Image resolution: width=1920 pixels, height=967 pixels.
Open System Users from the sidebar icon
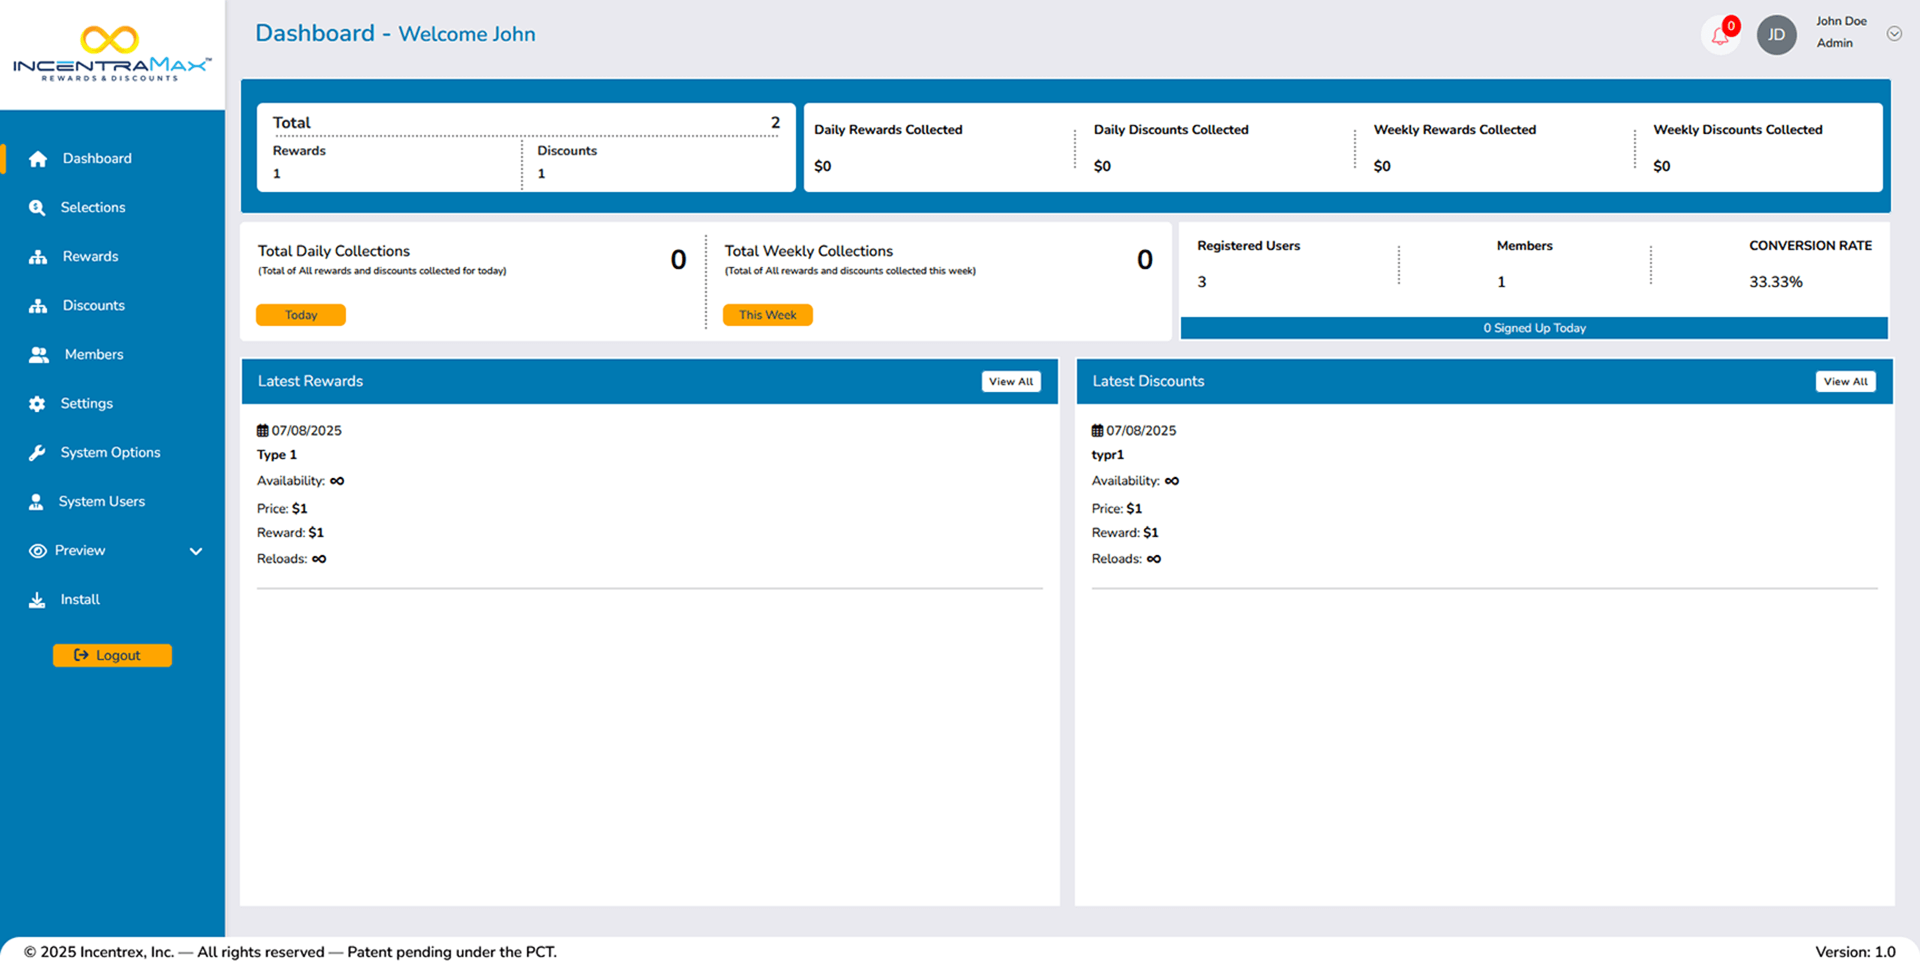click(x=37, y=501)
